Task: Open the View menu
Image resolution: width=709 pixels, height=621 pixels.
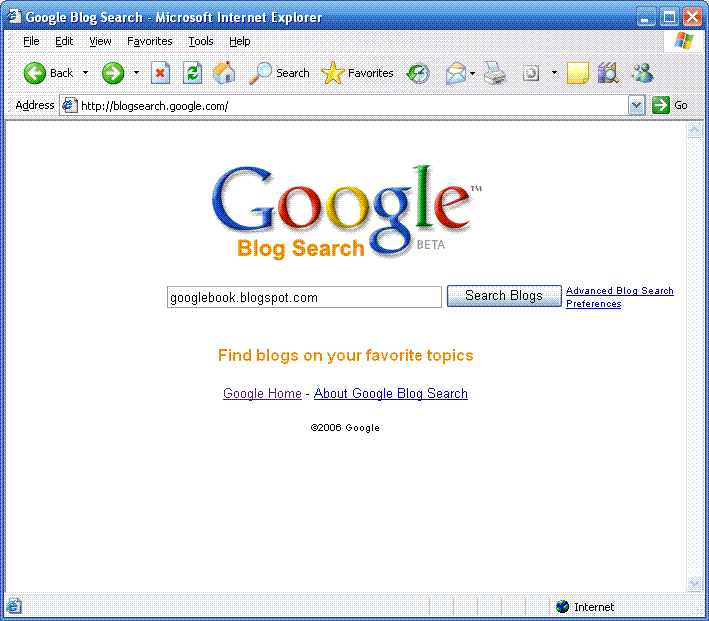Action: click(x=100, y=41)
